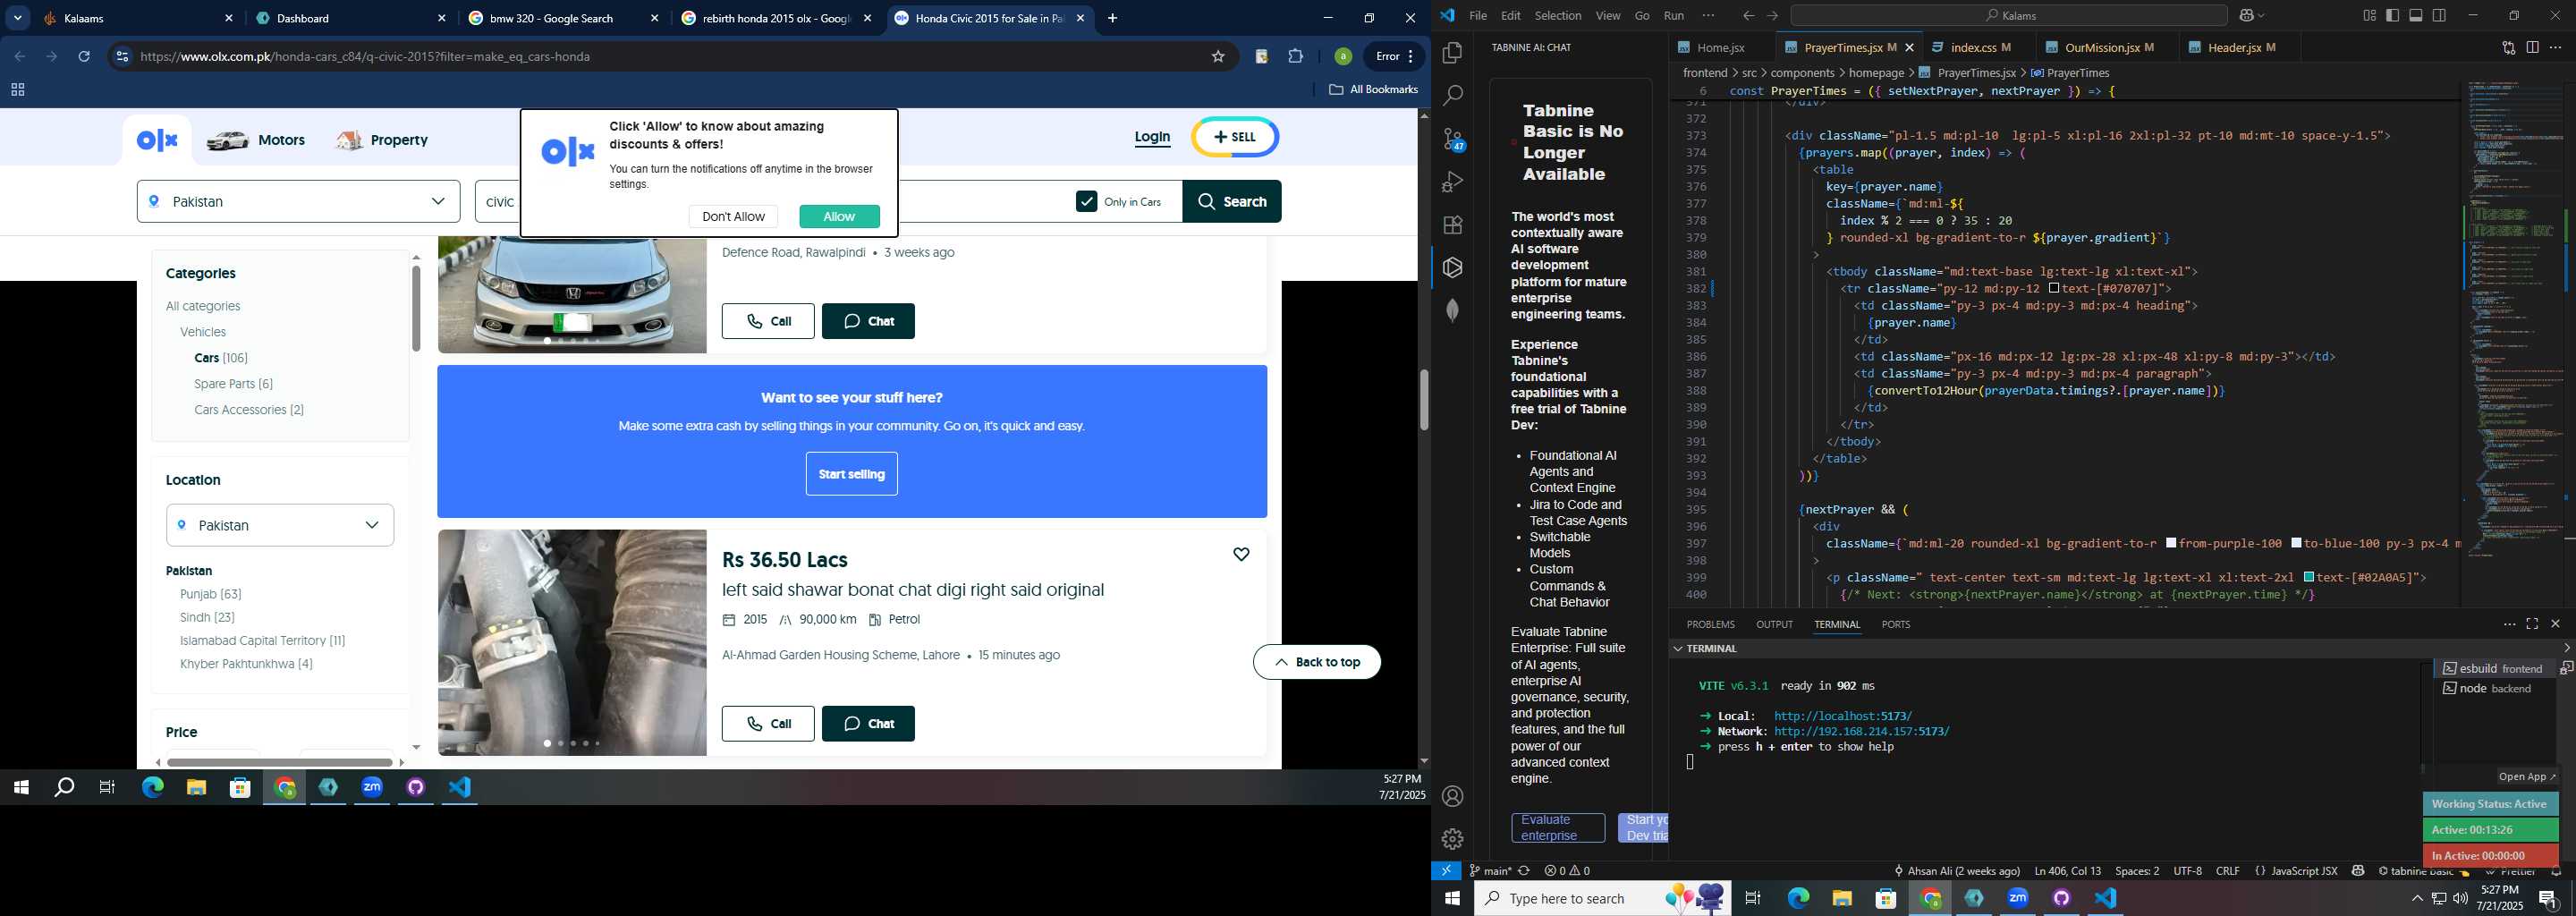
Task: Click the Copilot icon in VS Code title bar
Action: tap(2247, 16)
